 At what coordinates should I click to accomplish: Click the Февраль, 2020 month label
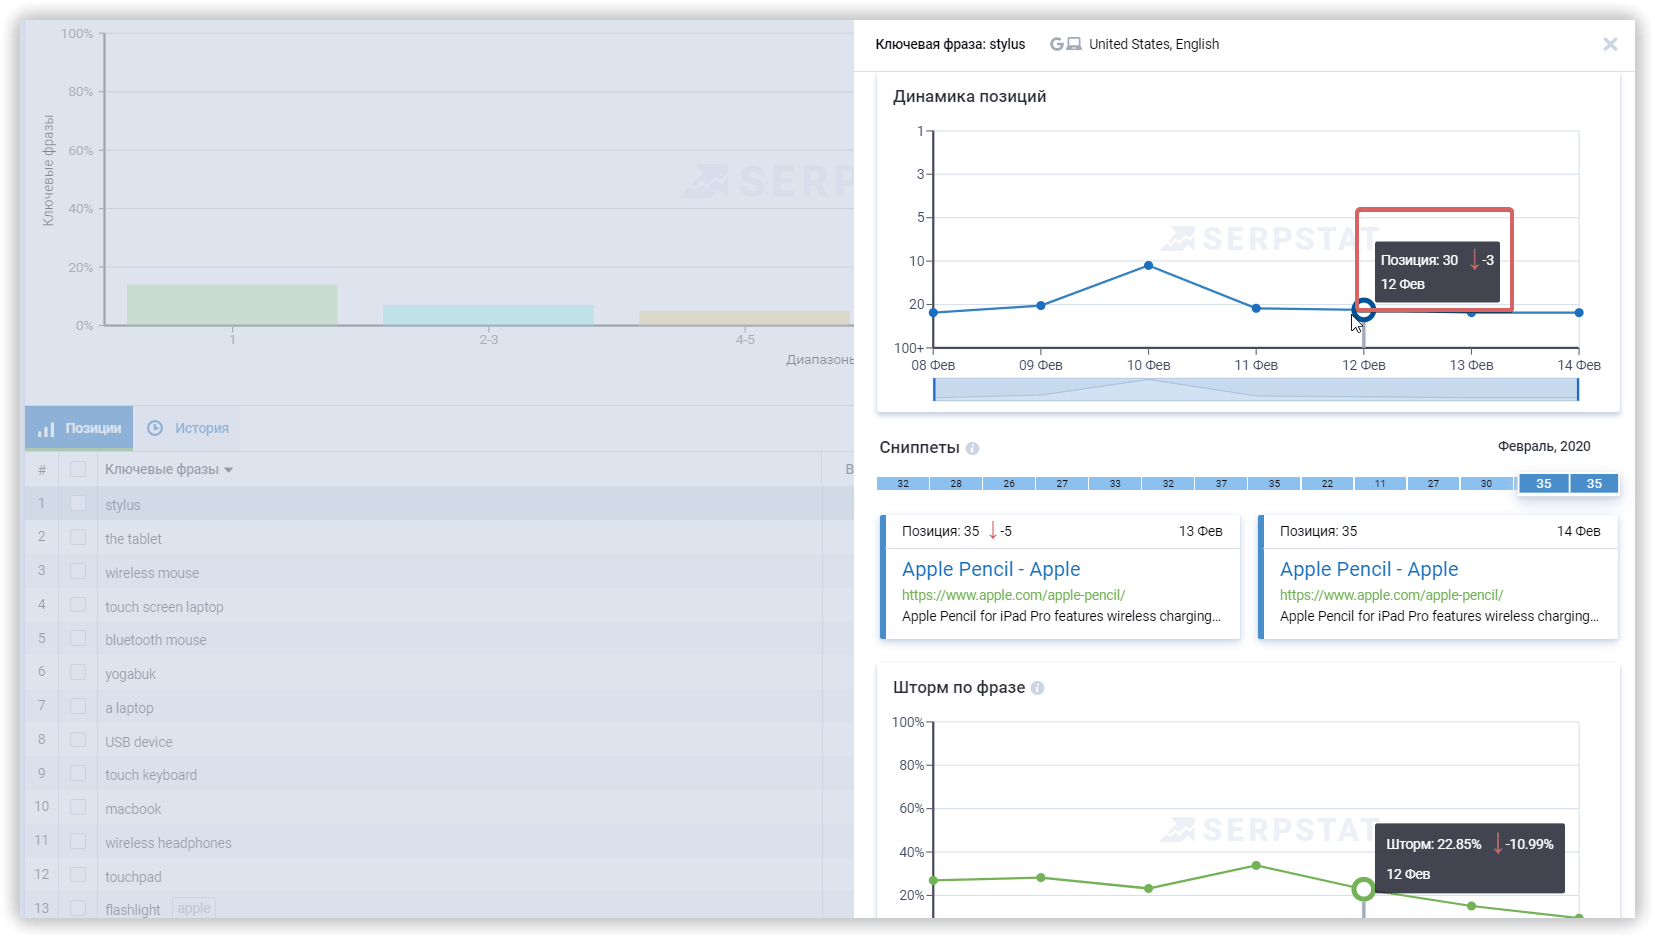[1544, 447]
